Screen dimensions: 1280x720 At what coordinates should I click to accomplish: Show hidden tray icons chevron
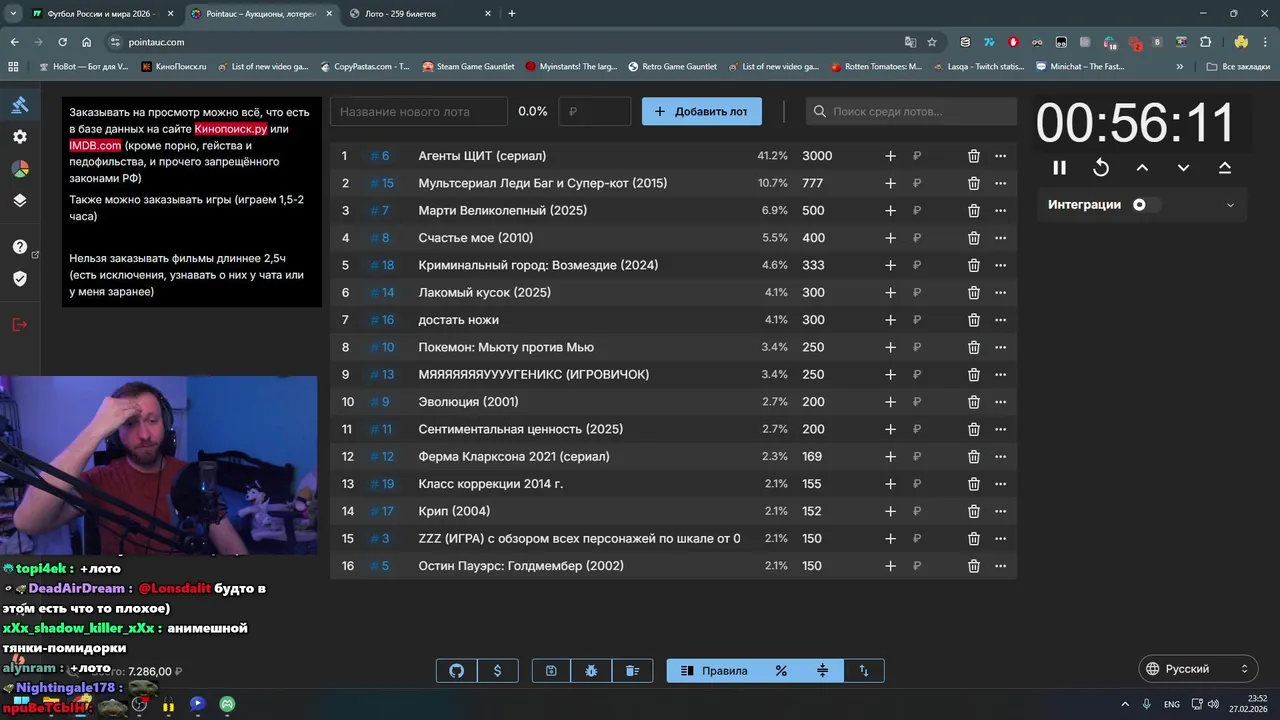pos(1124,704)
